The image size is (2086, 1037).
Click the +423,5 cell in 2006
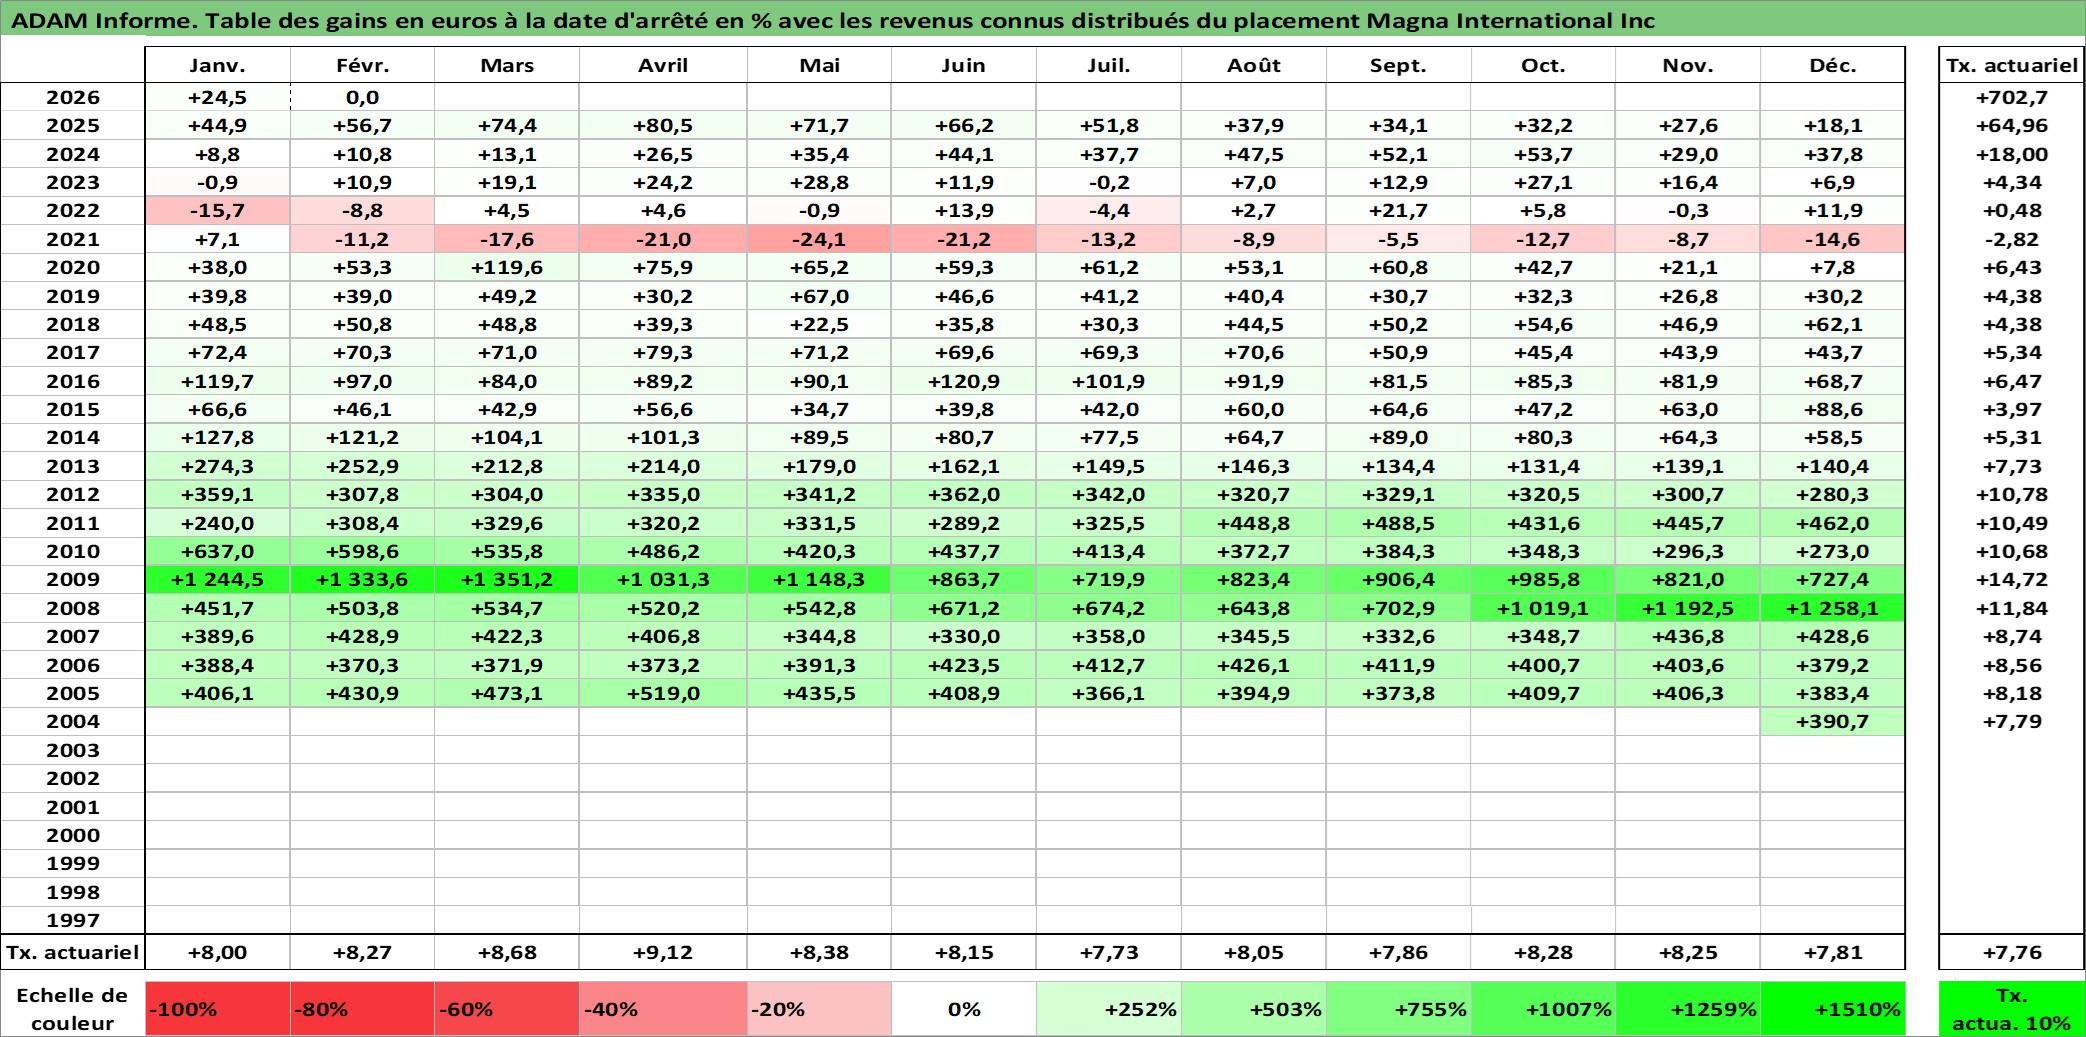(964, 665)
